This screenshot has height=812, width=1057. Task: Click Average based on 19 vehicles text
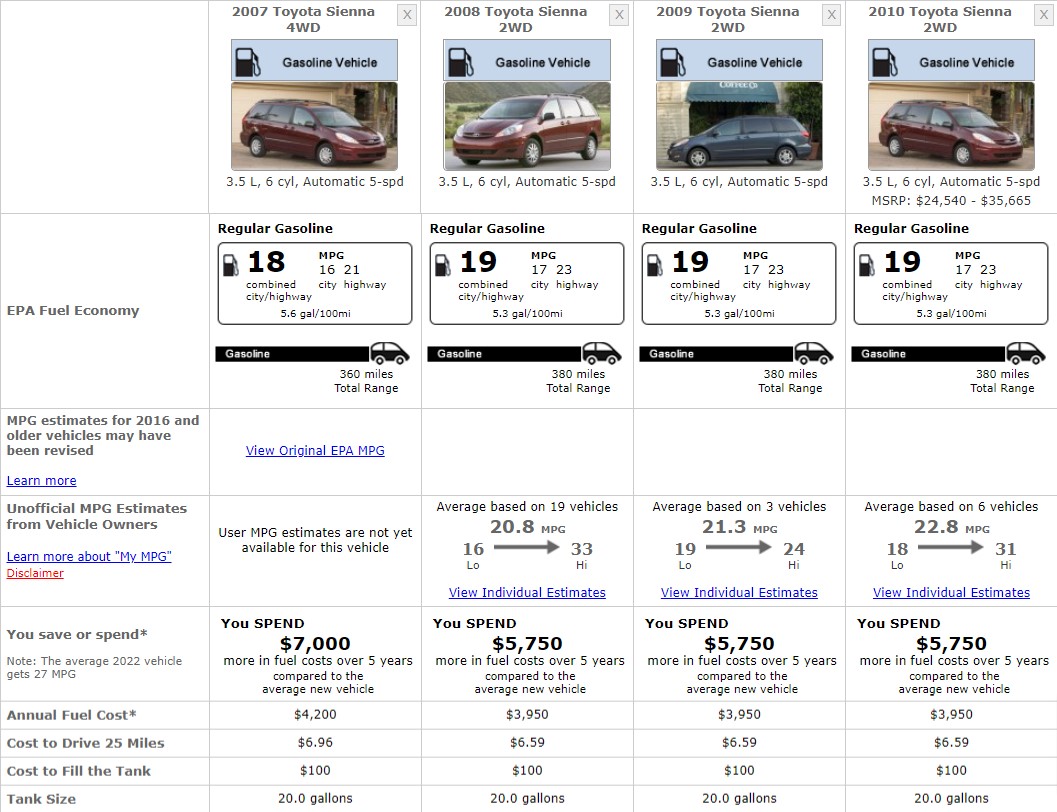coord(527,506)
